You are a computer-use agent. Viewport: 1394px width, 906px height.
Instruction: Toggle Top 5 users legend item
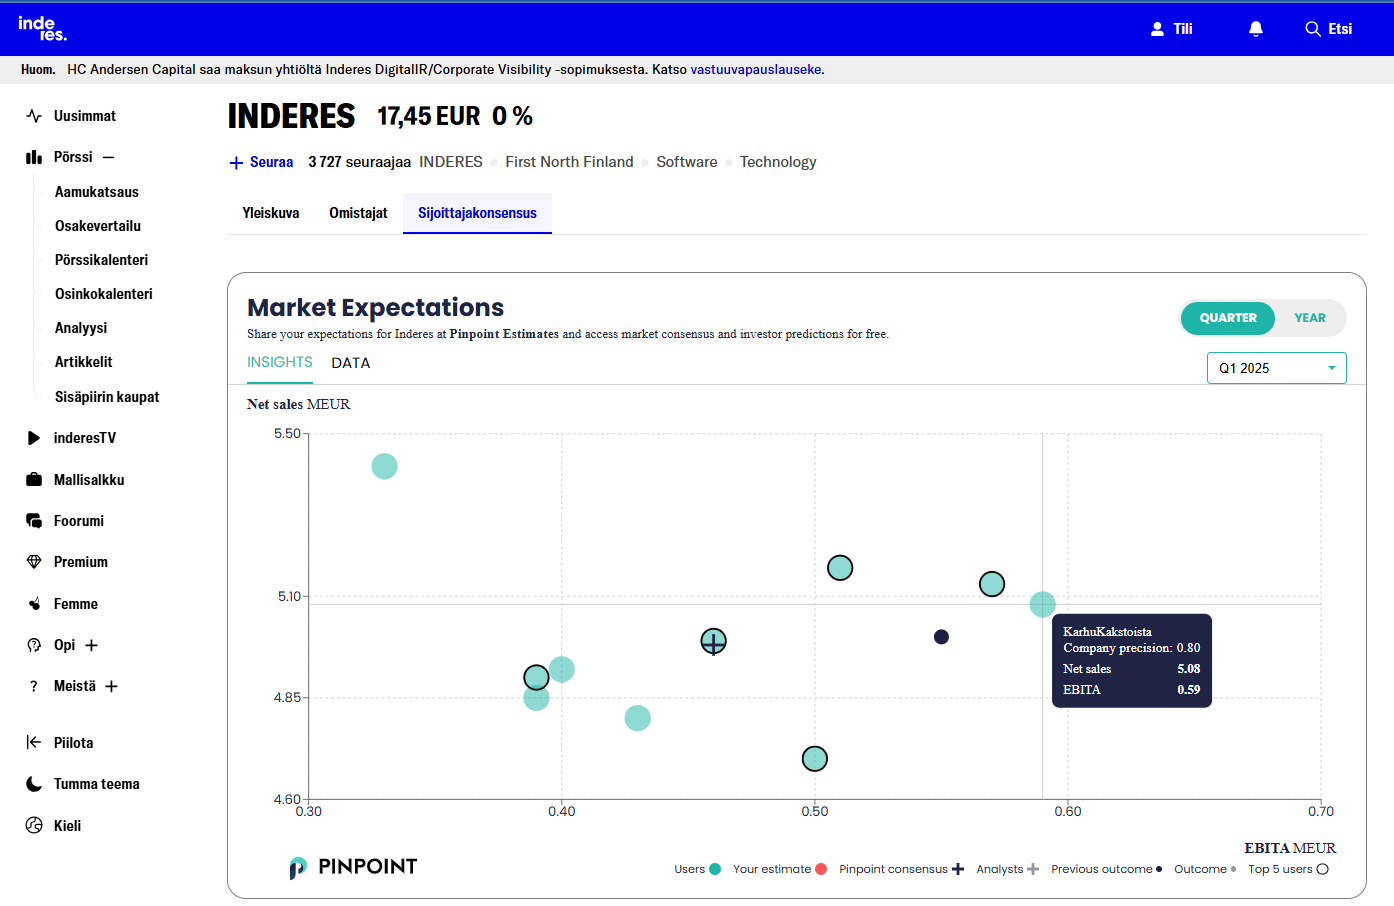pyautogui.click(x=1288, y=869)
